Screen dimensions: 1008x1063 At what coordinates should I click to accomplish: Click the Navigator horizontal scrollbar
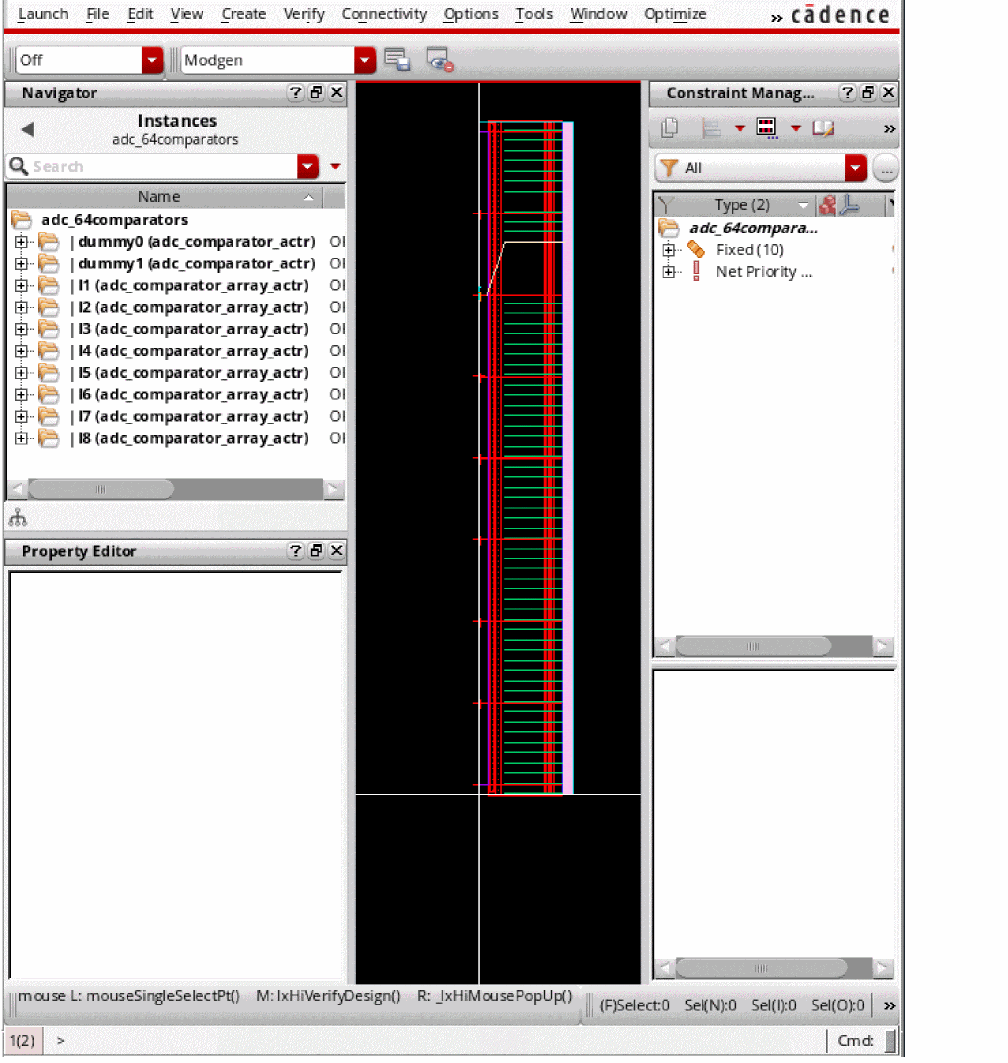(100, 489)
